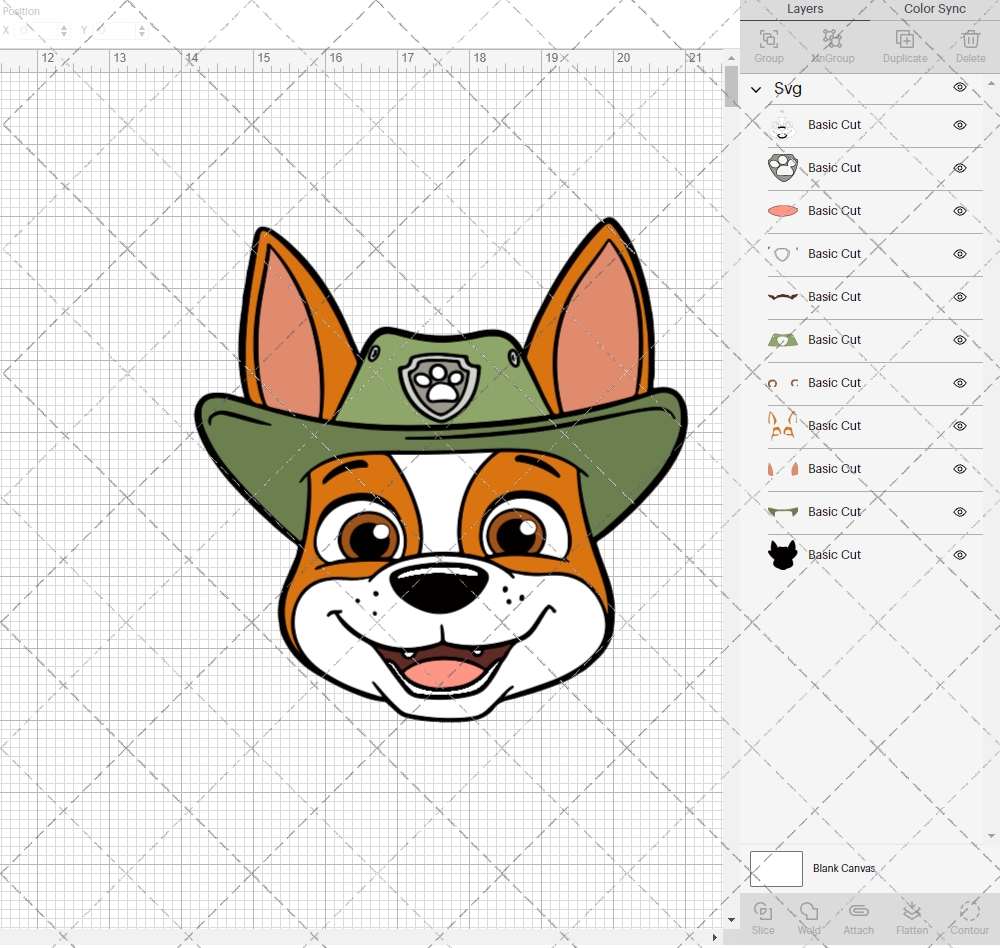Hide the paw badge Basic Cut layer

(x=960, y=168)
